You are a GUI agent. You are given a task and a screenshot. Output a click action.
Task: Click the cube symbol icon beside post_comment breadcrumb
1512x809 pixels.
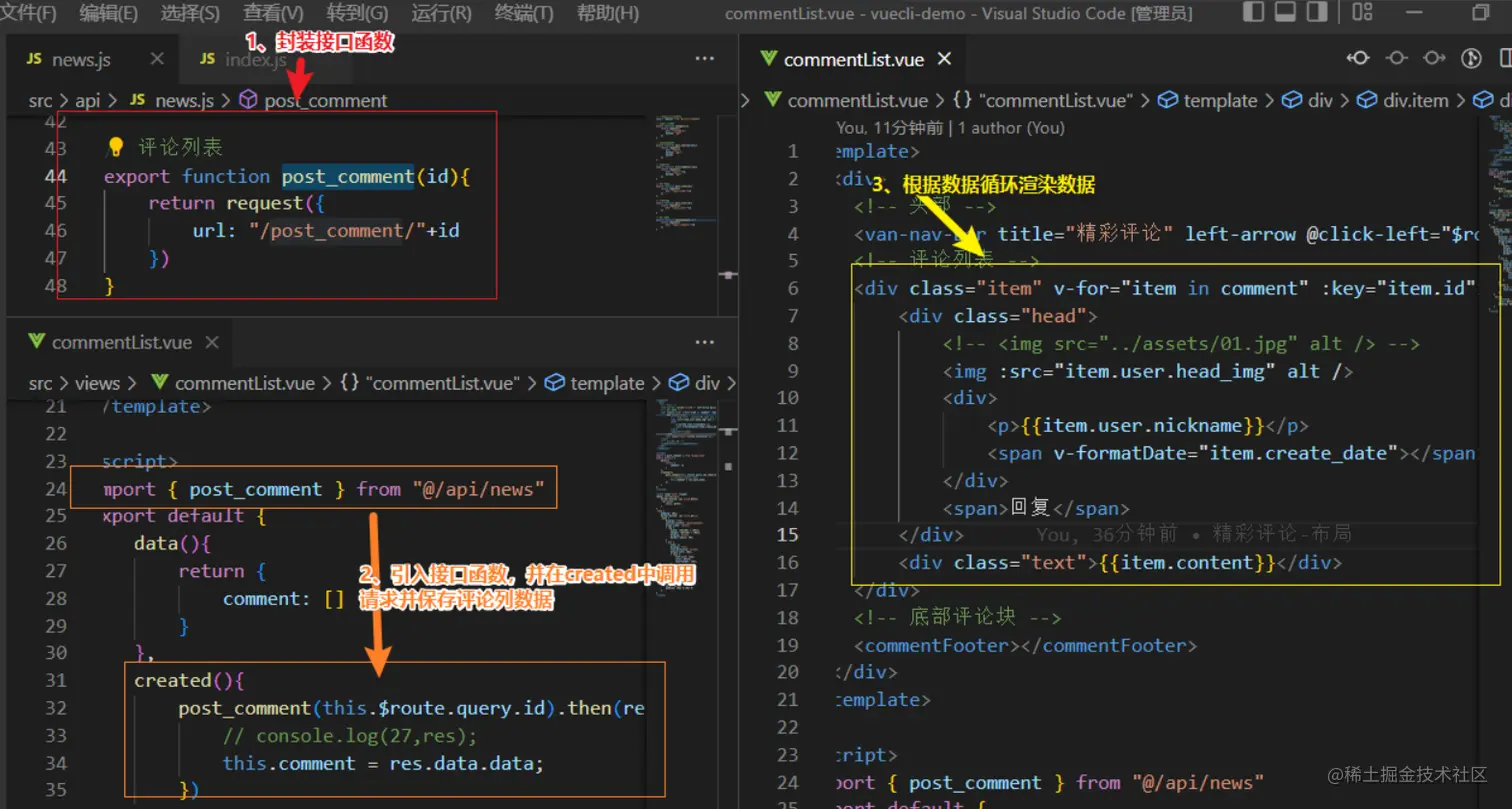248,100
